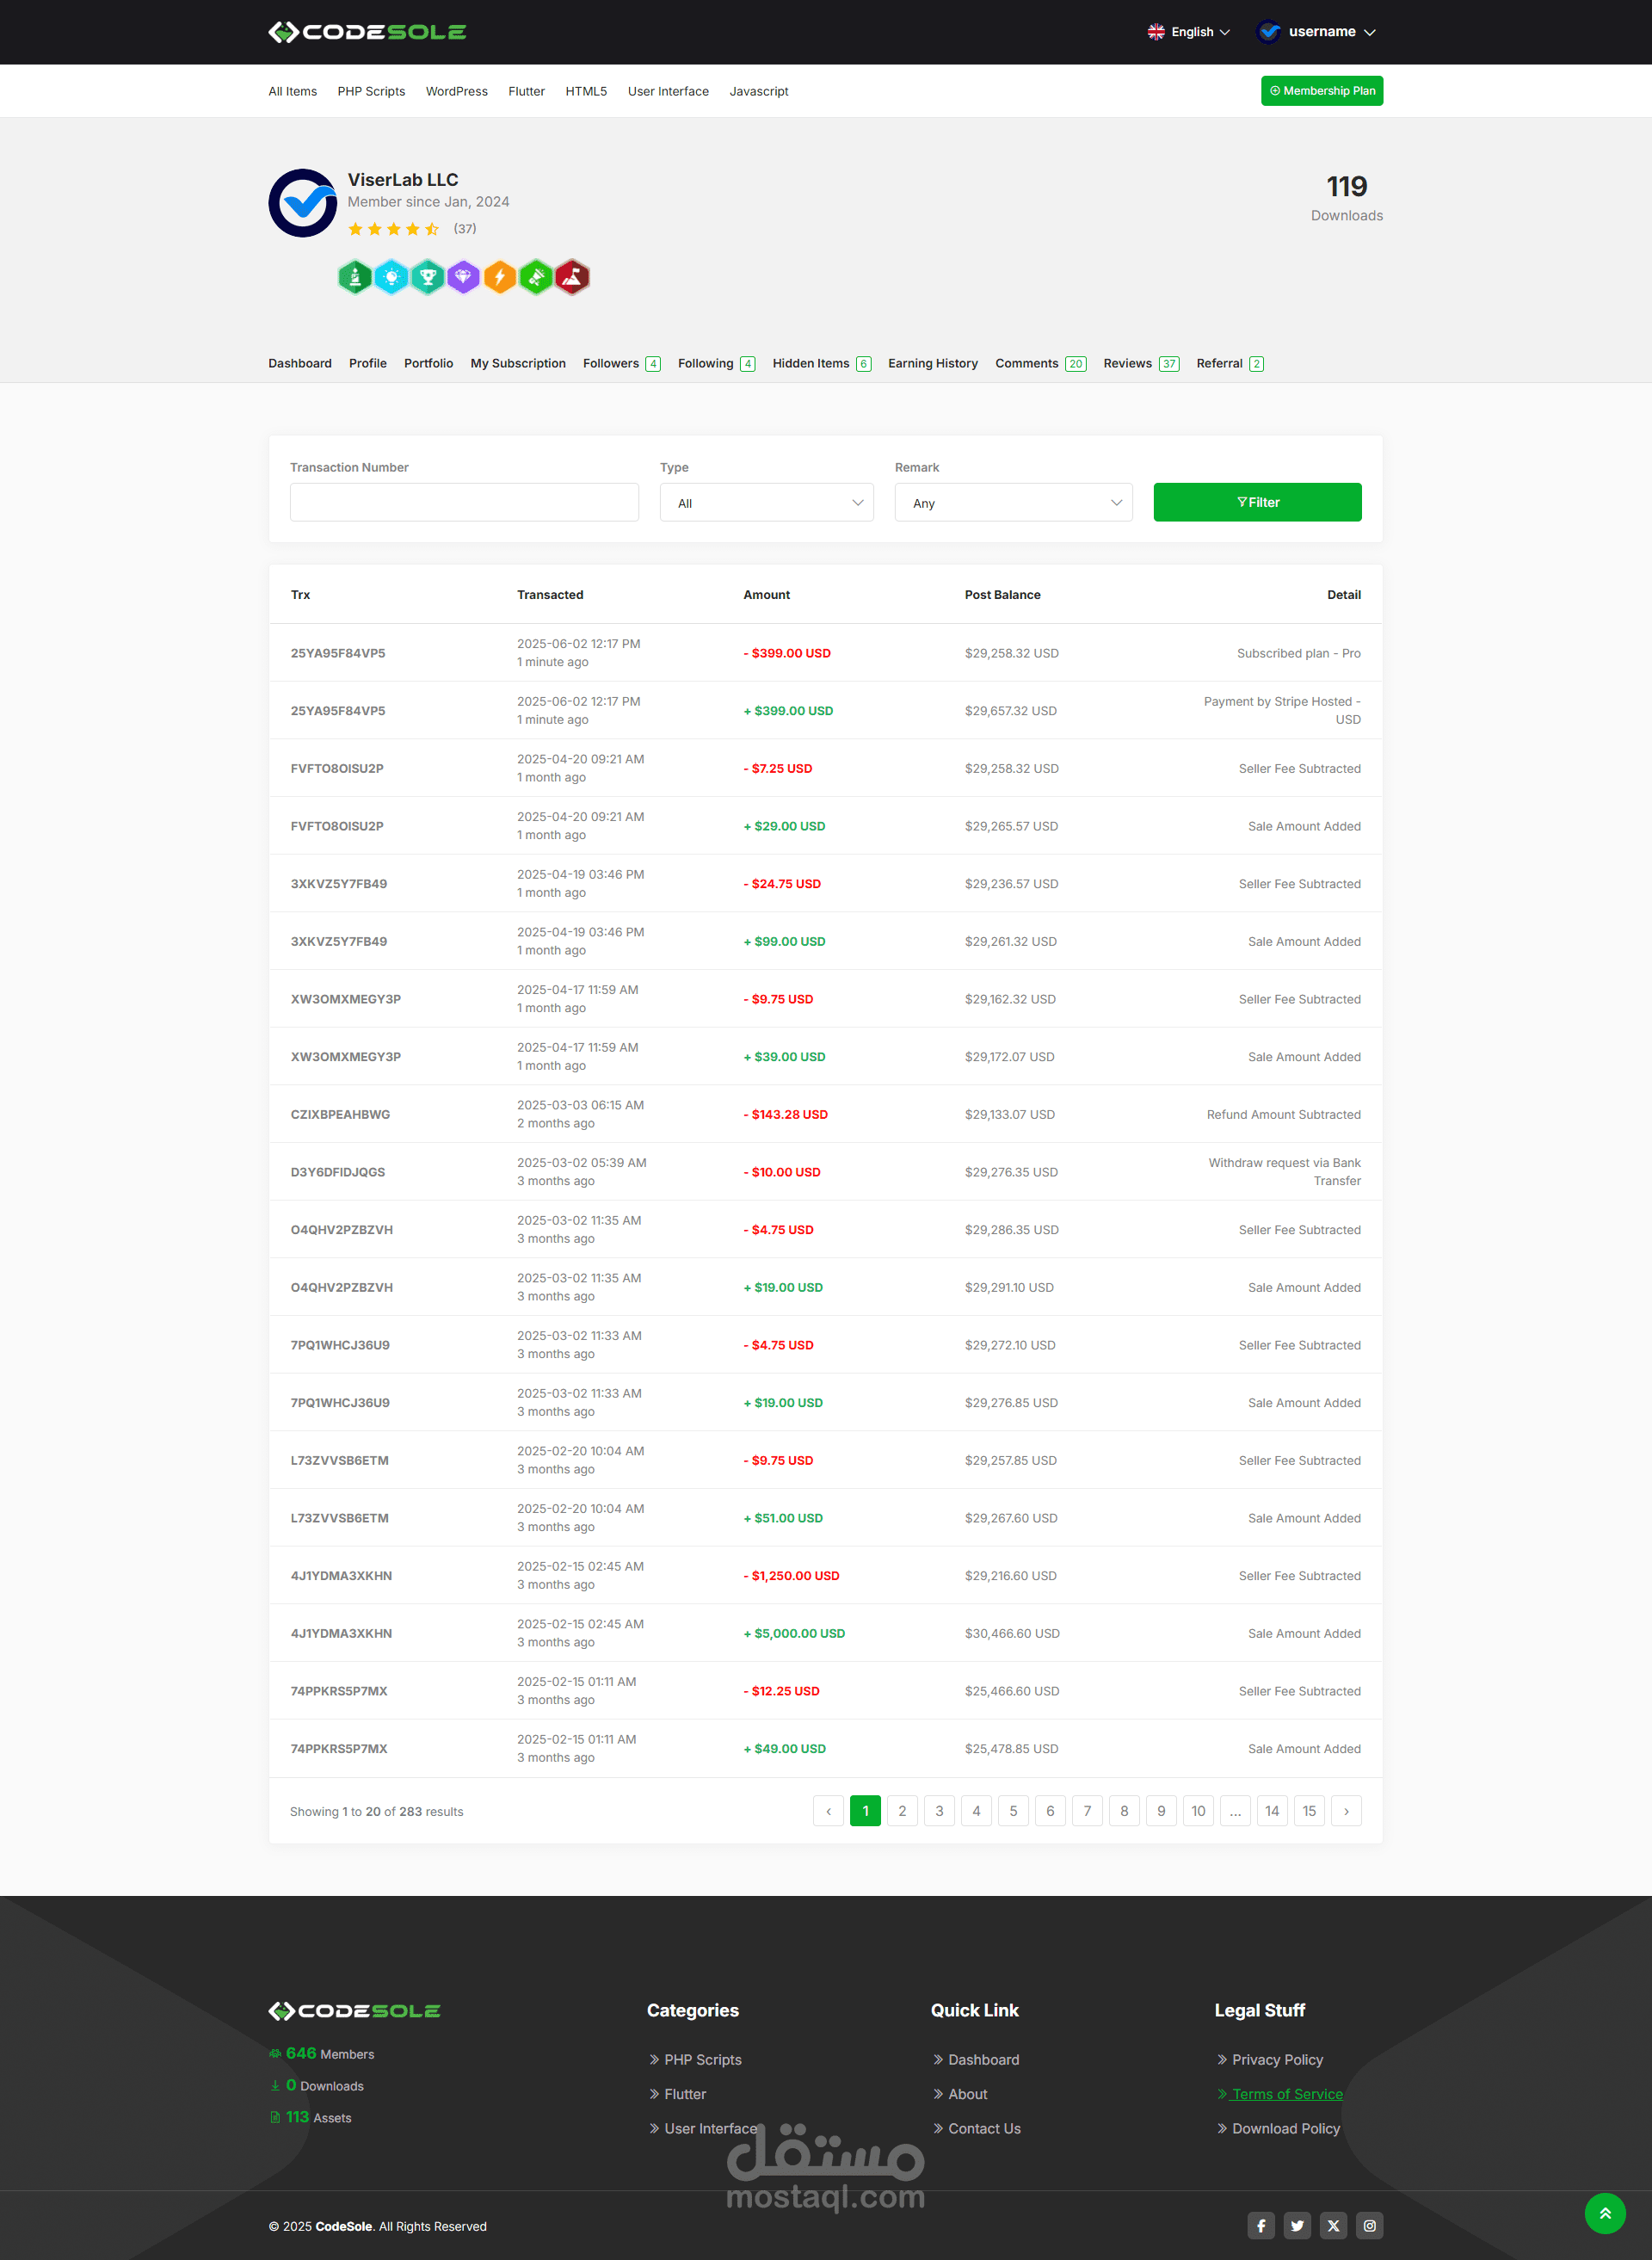Click the Post Balance column header
The image size is (1652, 2260).
[x=1002, y=594]
